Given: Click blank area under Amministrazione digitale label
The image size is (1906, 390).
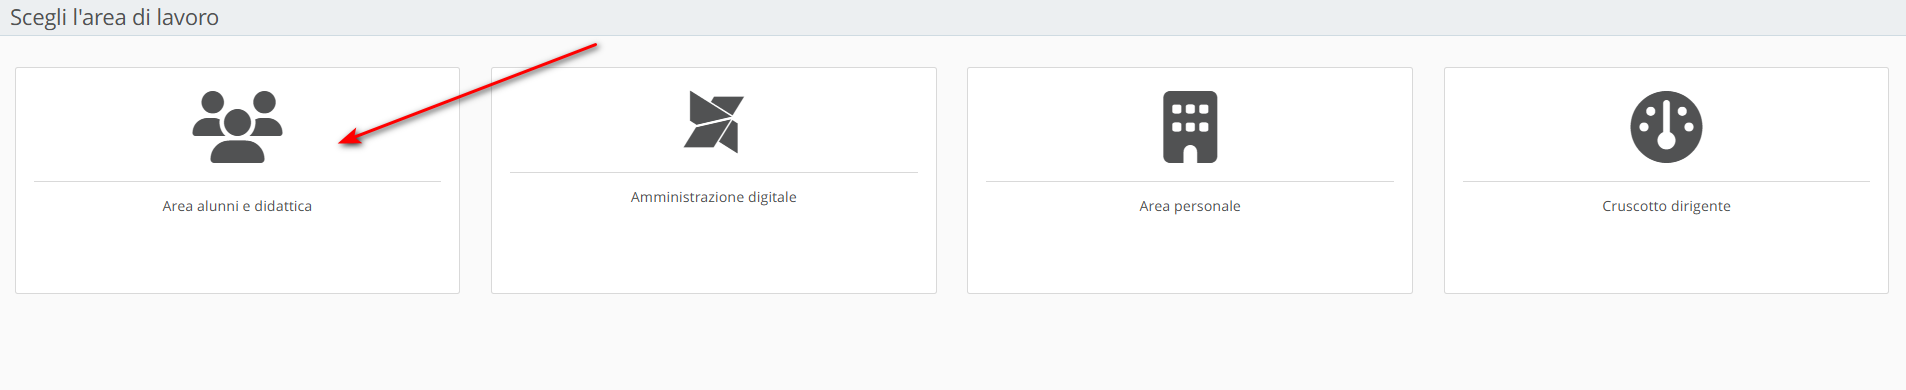Looking at the screenshot, I should point(714,250).
